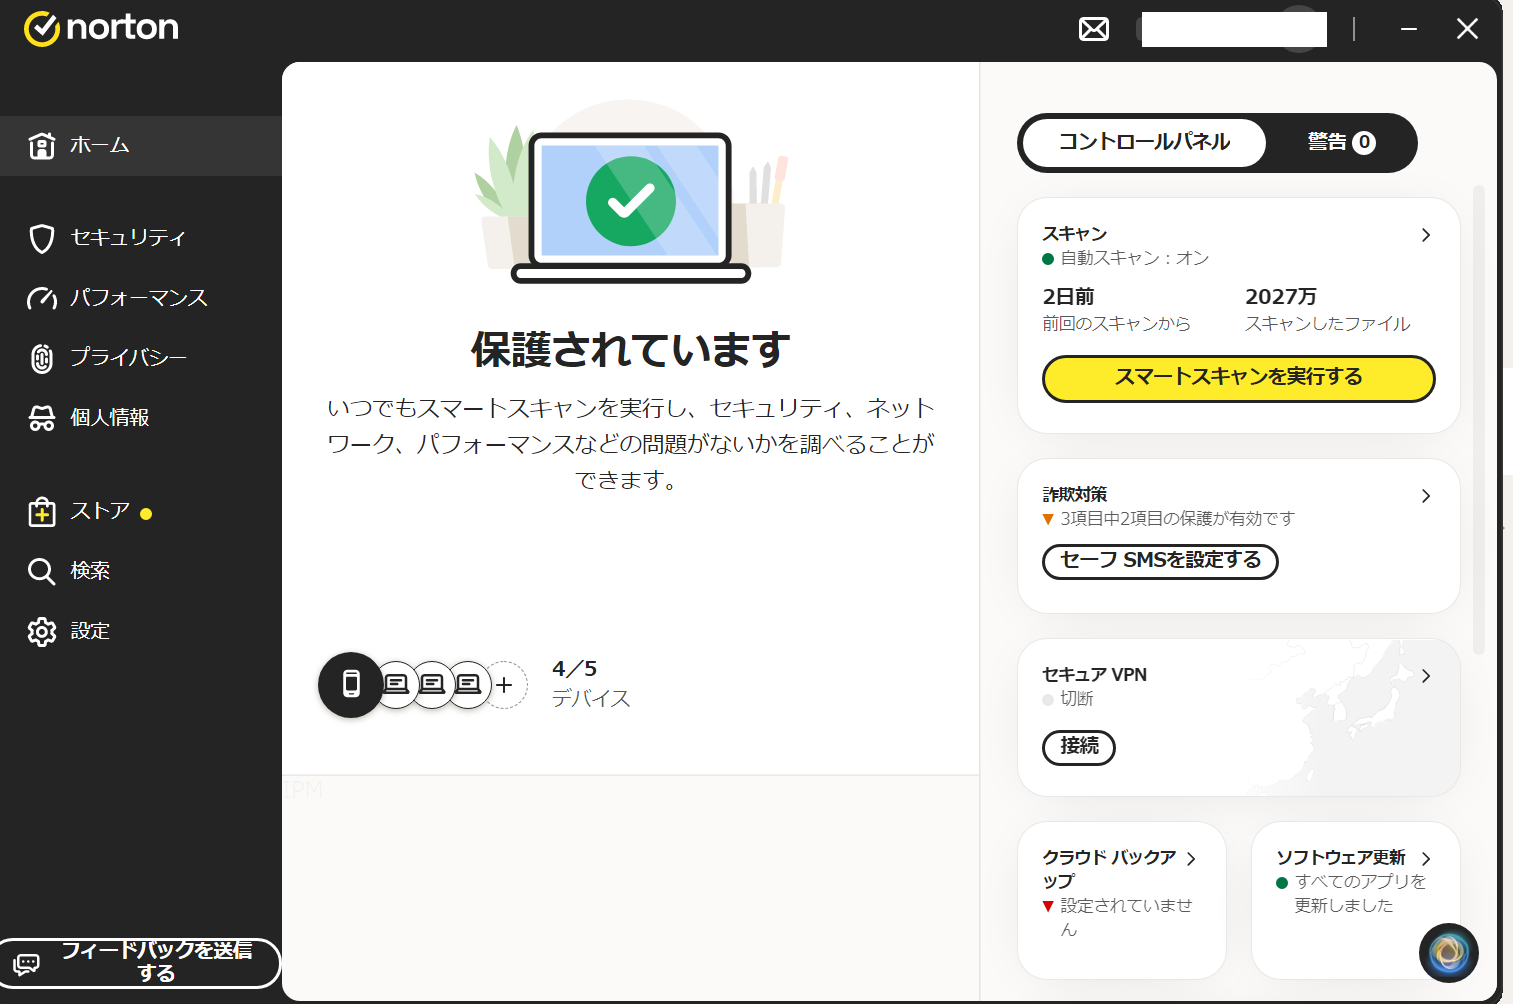Click the セキュア VPN card title
This screenshot has height=1004, width=1513.
coord(1095,675)
